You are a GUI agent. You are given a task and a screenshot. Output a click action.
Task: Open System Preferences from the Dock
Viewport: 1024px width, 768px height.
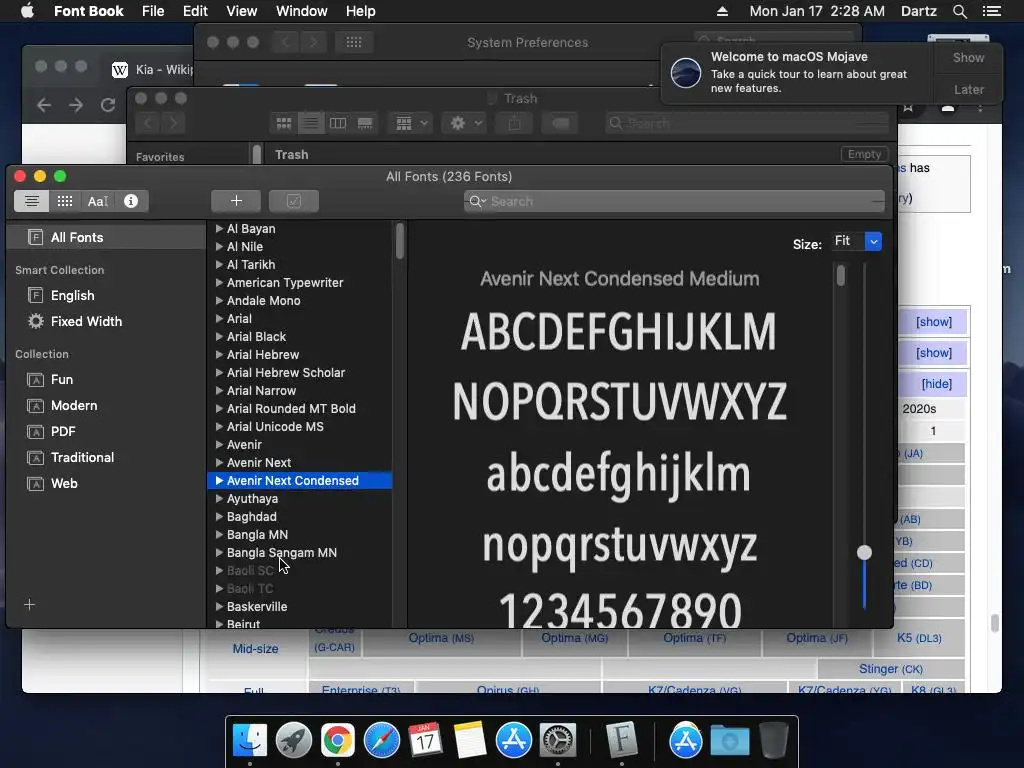(557, 741)
